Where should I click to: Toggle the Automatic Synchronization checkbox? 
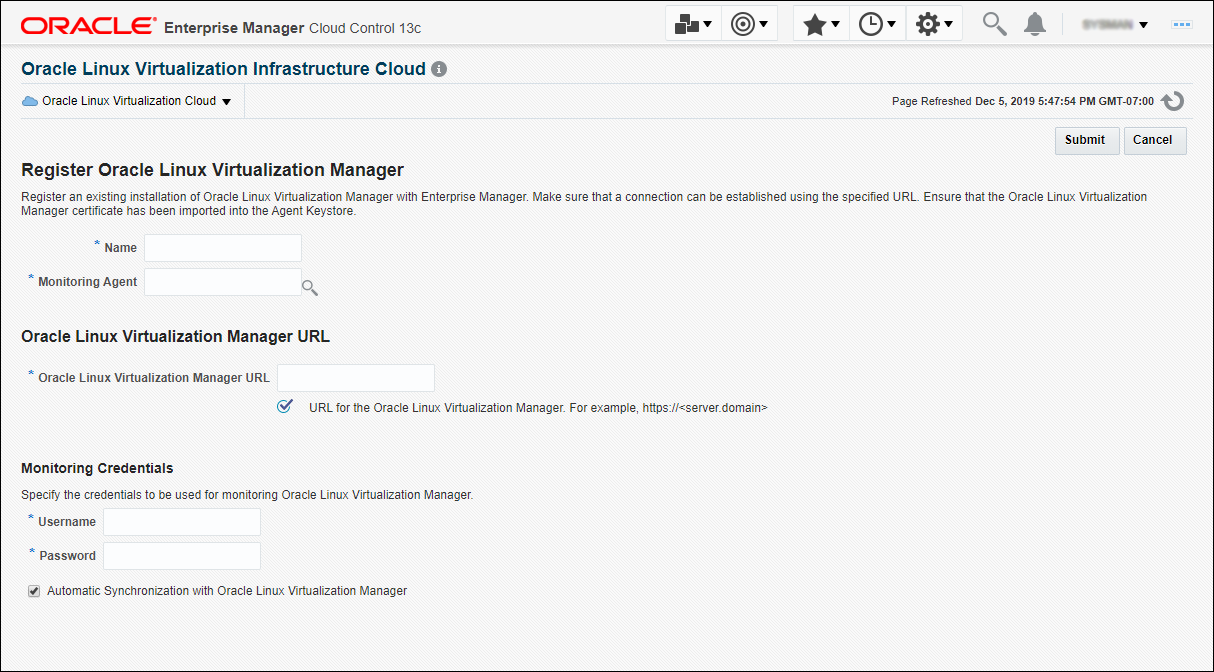(x=34, y=591)
